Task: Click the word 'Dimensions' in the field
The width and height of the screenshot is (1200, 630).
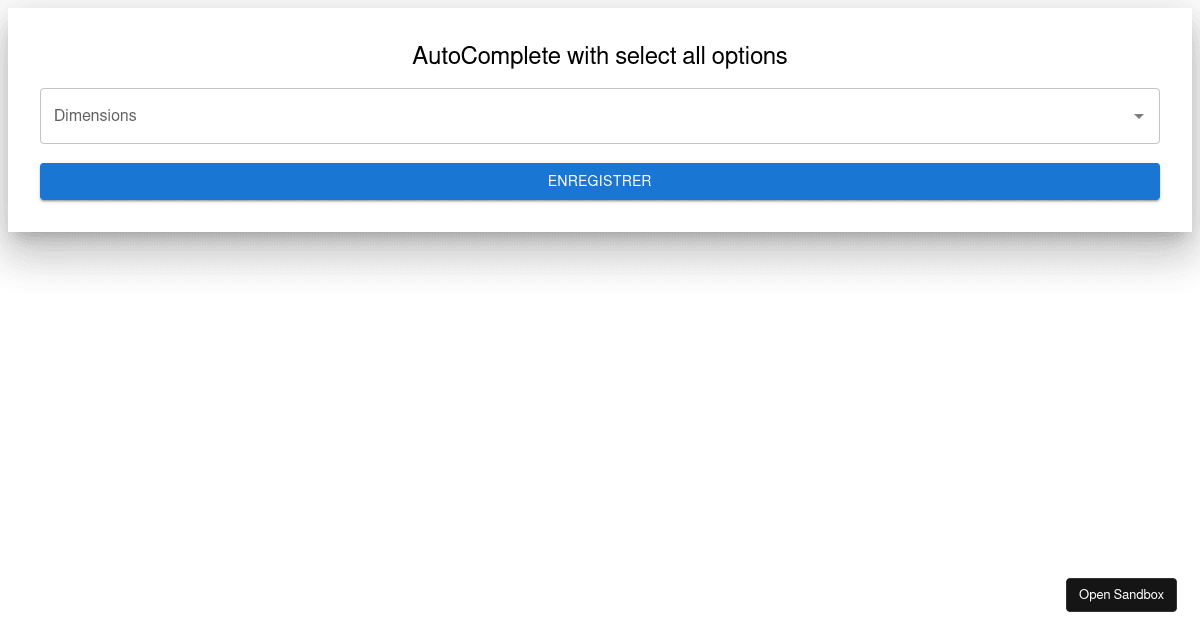Action: coord(95,116)
